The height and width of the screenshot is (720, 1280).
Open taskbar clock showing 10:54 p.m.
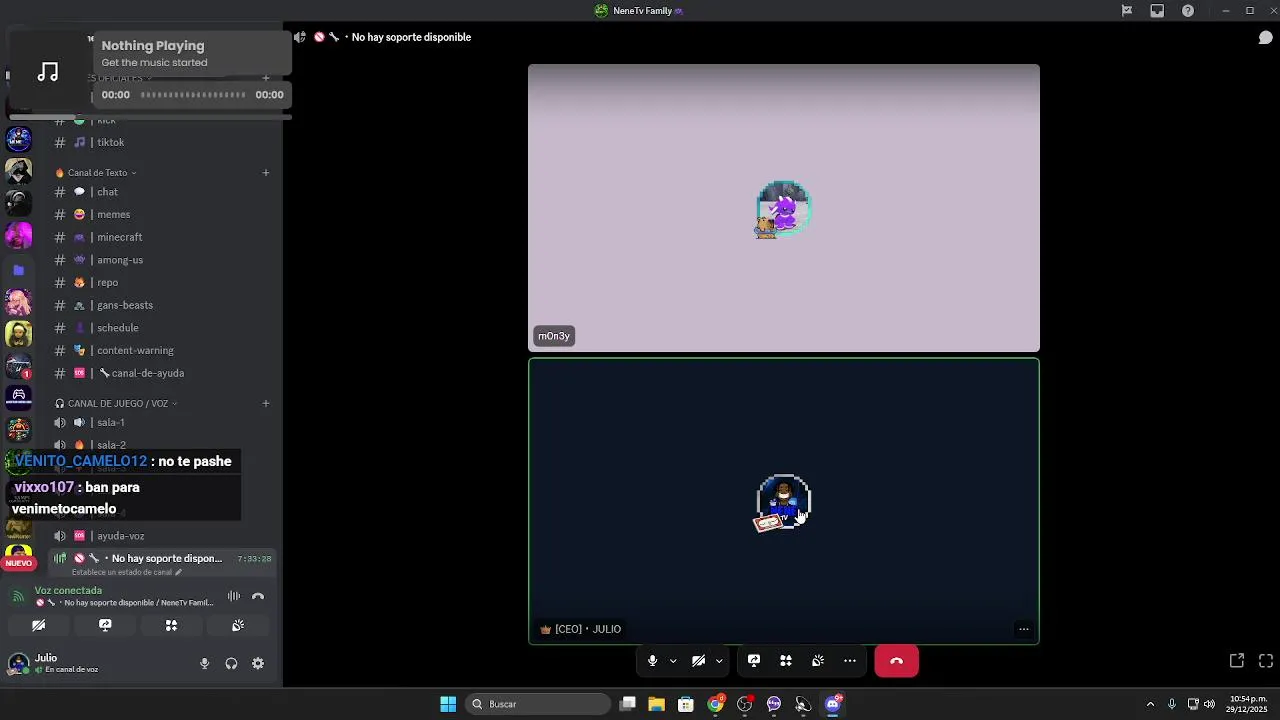point(1248,704)
